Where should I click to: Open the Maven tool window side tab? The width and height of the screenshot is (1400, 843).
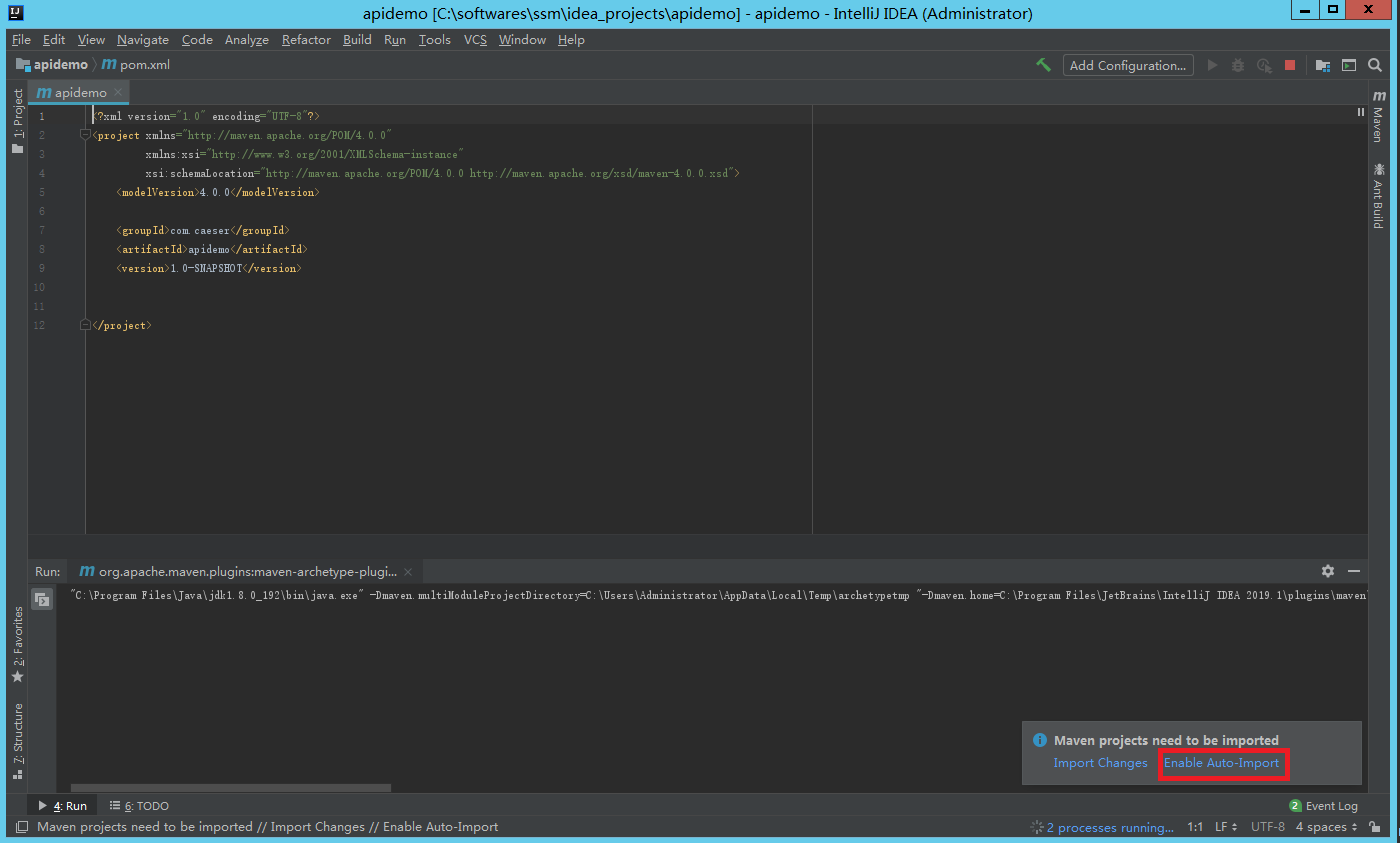click(1379, 115)
